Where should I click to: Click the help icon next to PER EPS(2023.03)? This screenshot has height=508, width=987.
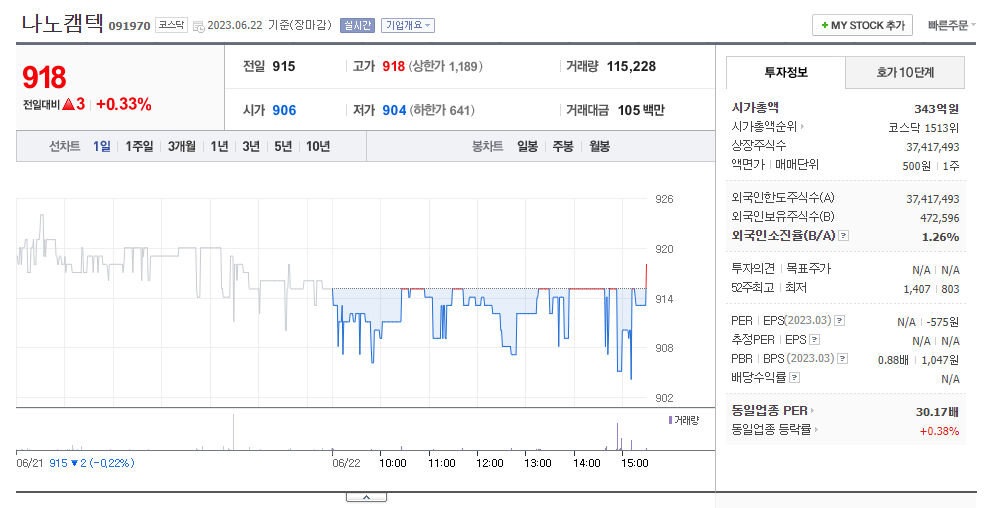[840, 320]
